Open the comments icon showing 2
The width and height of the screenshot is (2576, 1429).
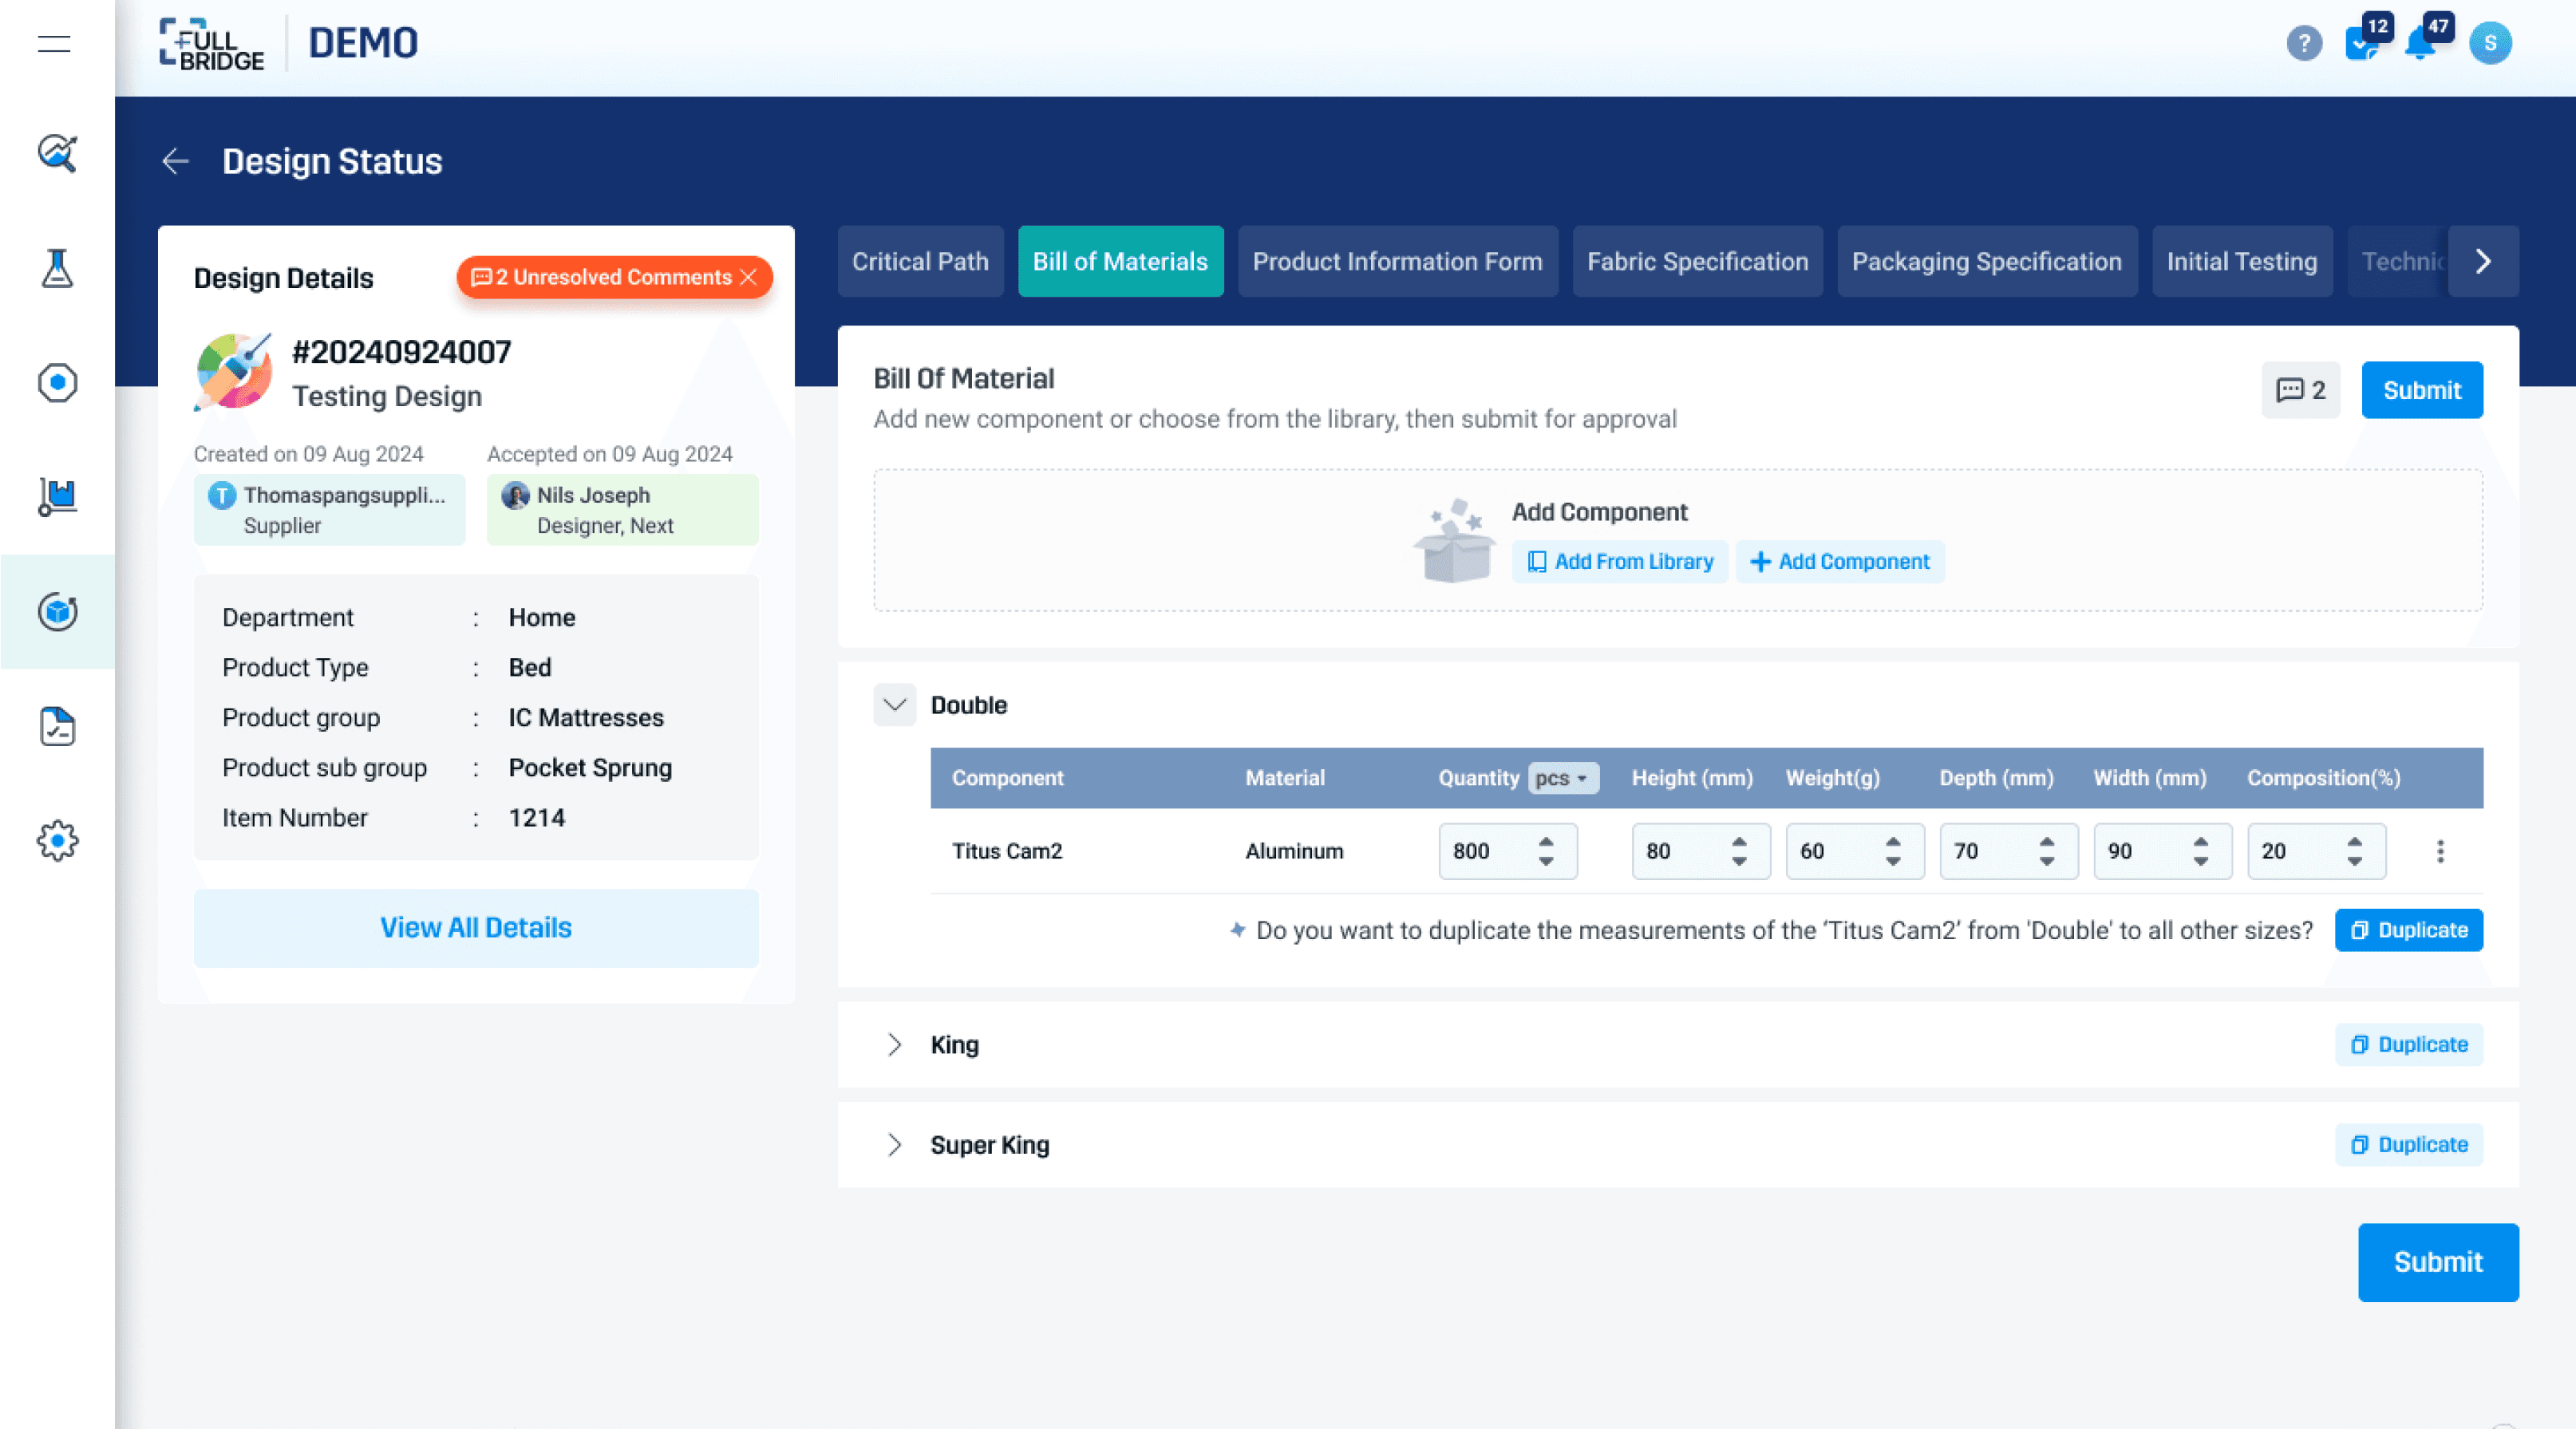point(2300,390)
